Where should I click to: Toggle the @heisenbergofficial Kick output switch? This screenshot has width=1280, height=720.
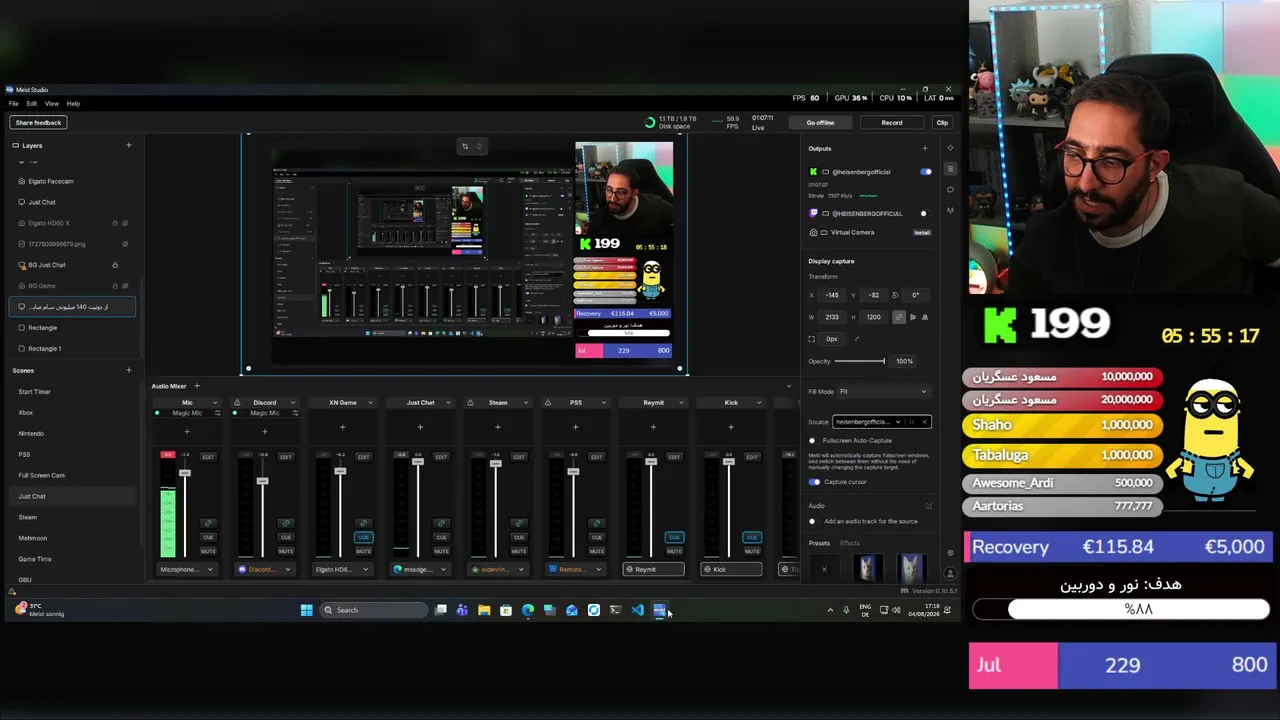point(925,172)
